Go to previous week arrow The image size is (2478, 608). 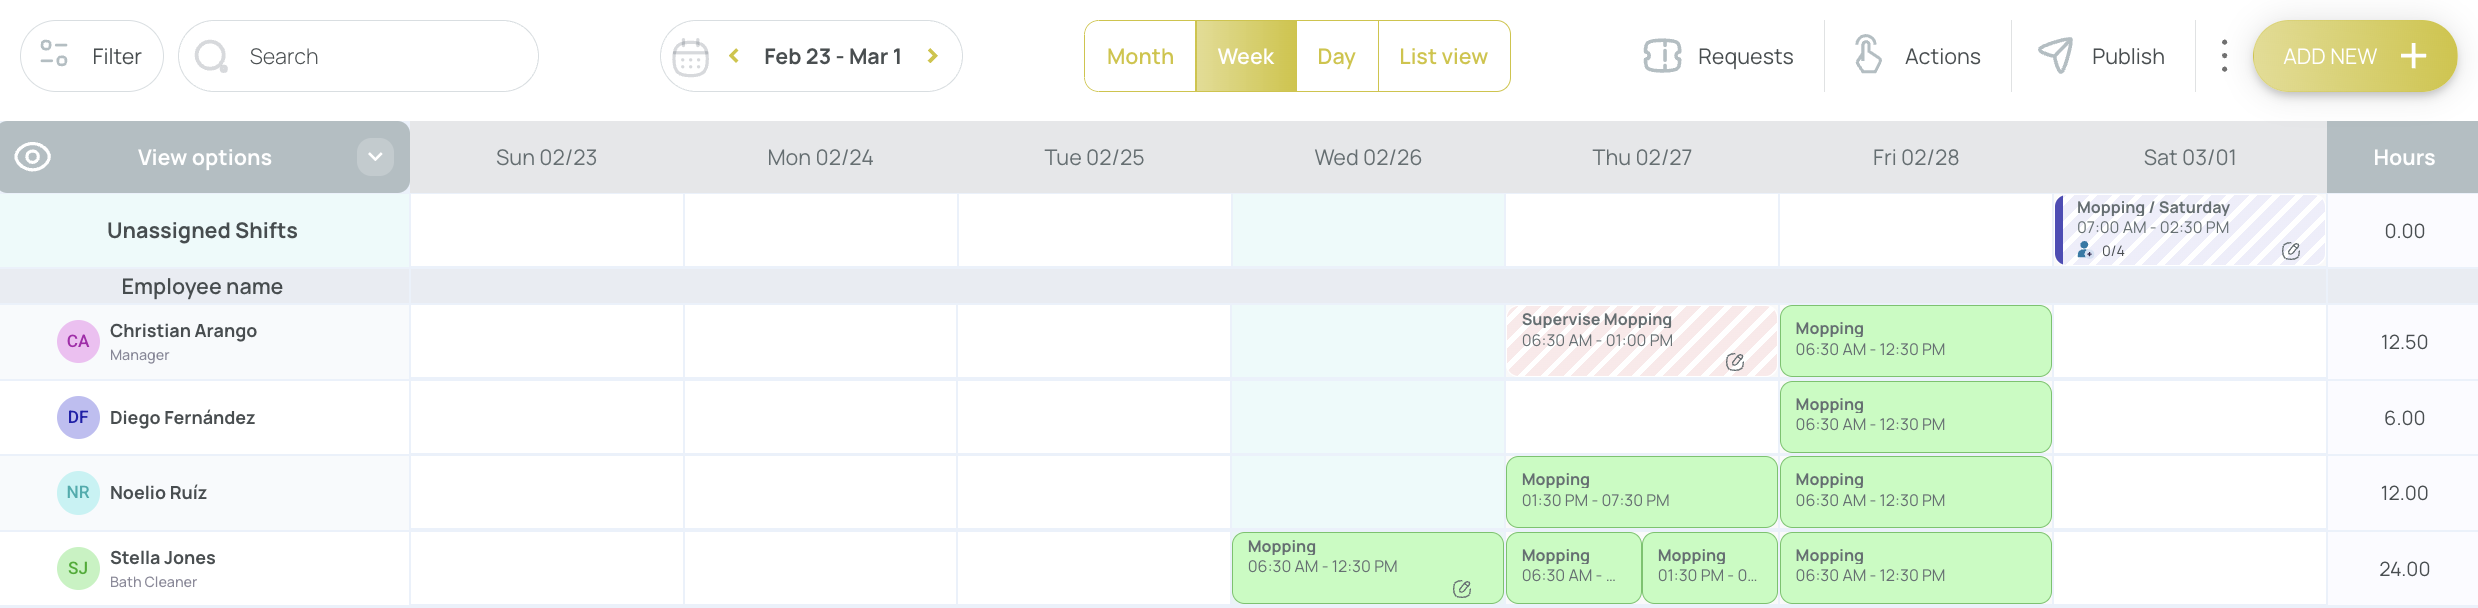pos(734,56)
